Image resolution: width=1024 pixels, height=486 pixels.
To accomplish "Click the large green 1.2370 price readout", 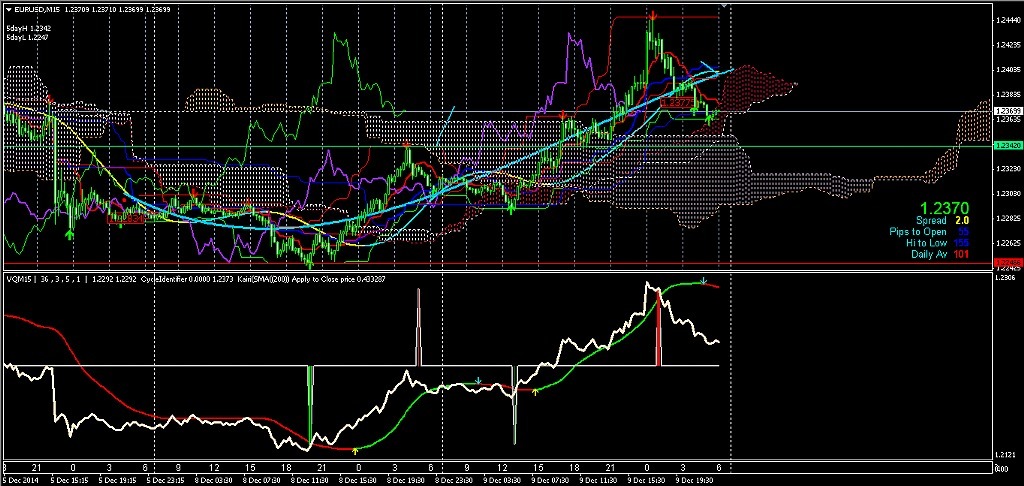I will pos(946,208).
